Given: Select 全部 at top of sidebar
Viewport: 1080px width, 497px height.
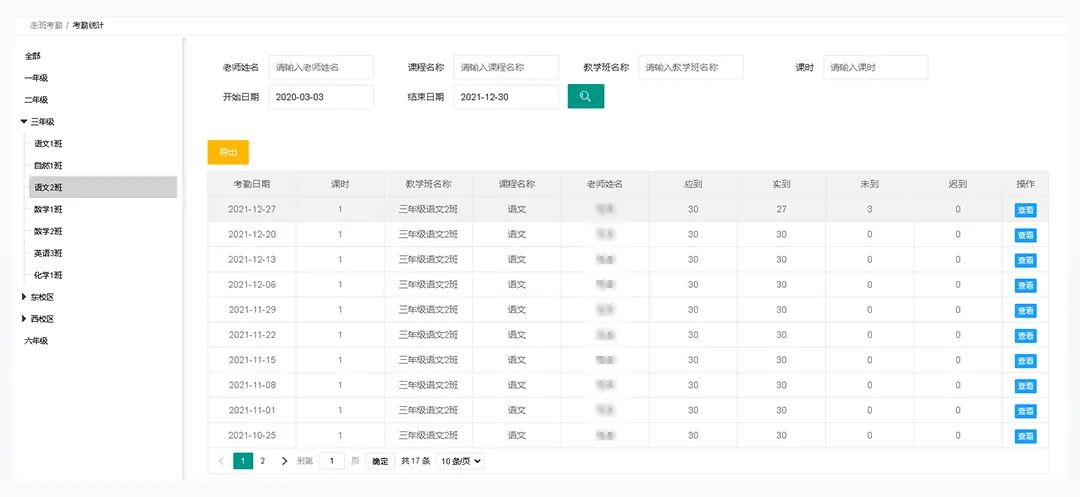Looking at the screenshot, I should point(33,55).
